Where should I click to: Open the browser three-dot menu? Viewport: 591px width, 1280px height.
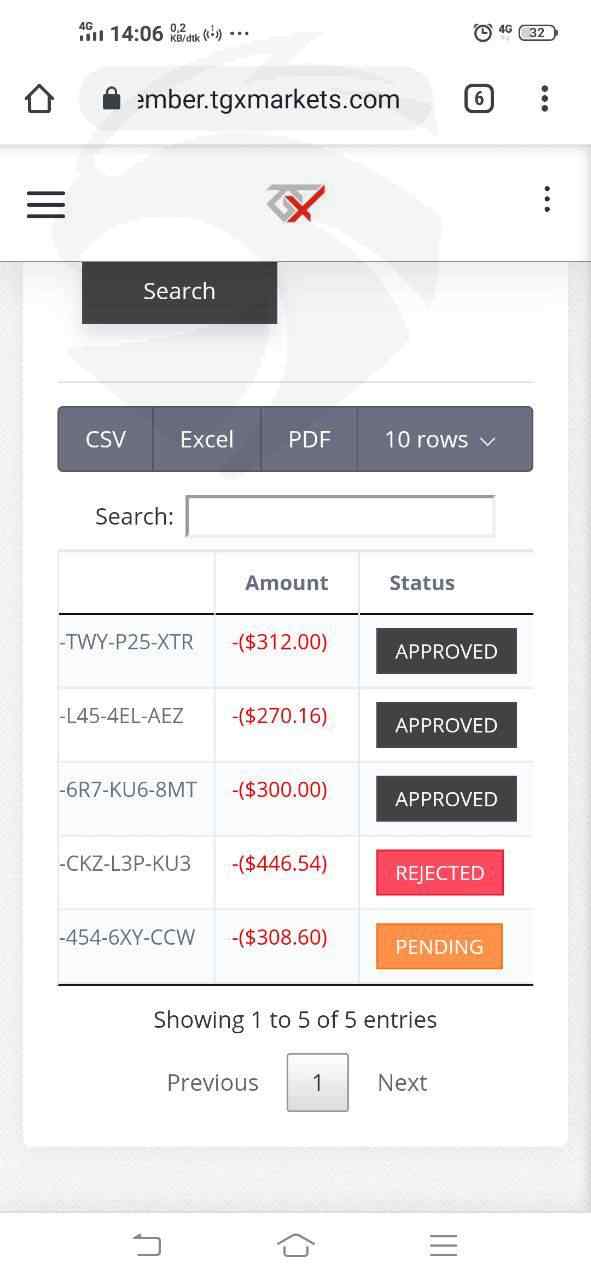pos(544,98)
